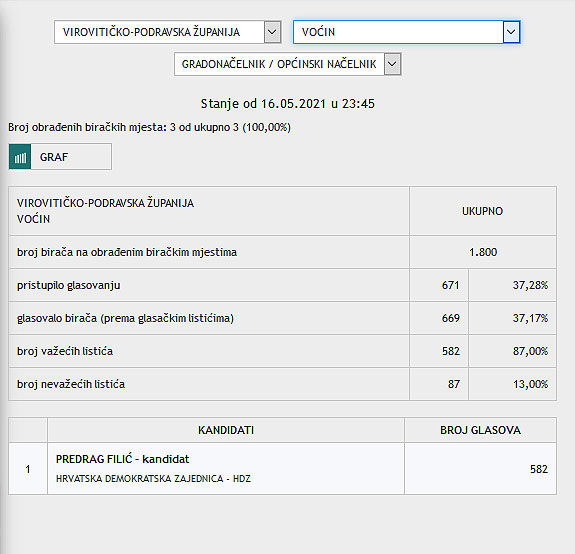Image resolution: width=575 pixels, height=554 pixels.
Task: Expand the Gradonačelnik / Općinski načelnik dropdown arrow
Action: (x=392, y=64)
